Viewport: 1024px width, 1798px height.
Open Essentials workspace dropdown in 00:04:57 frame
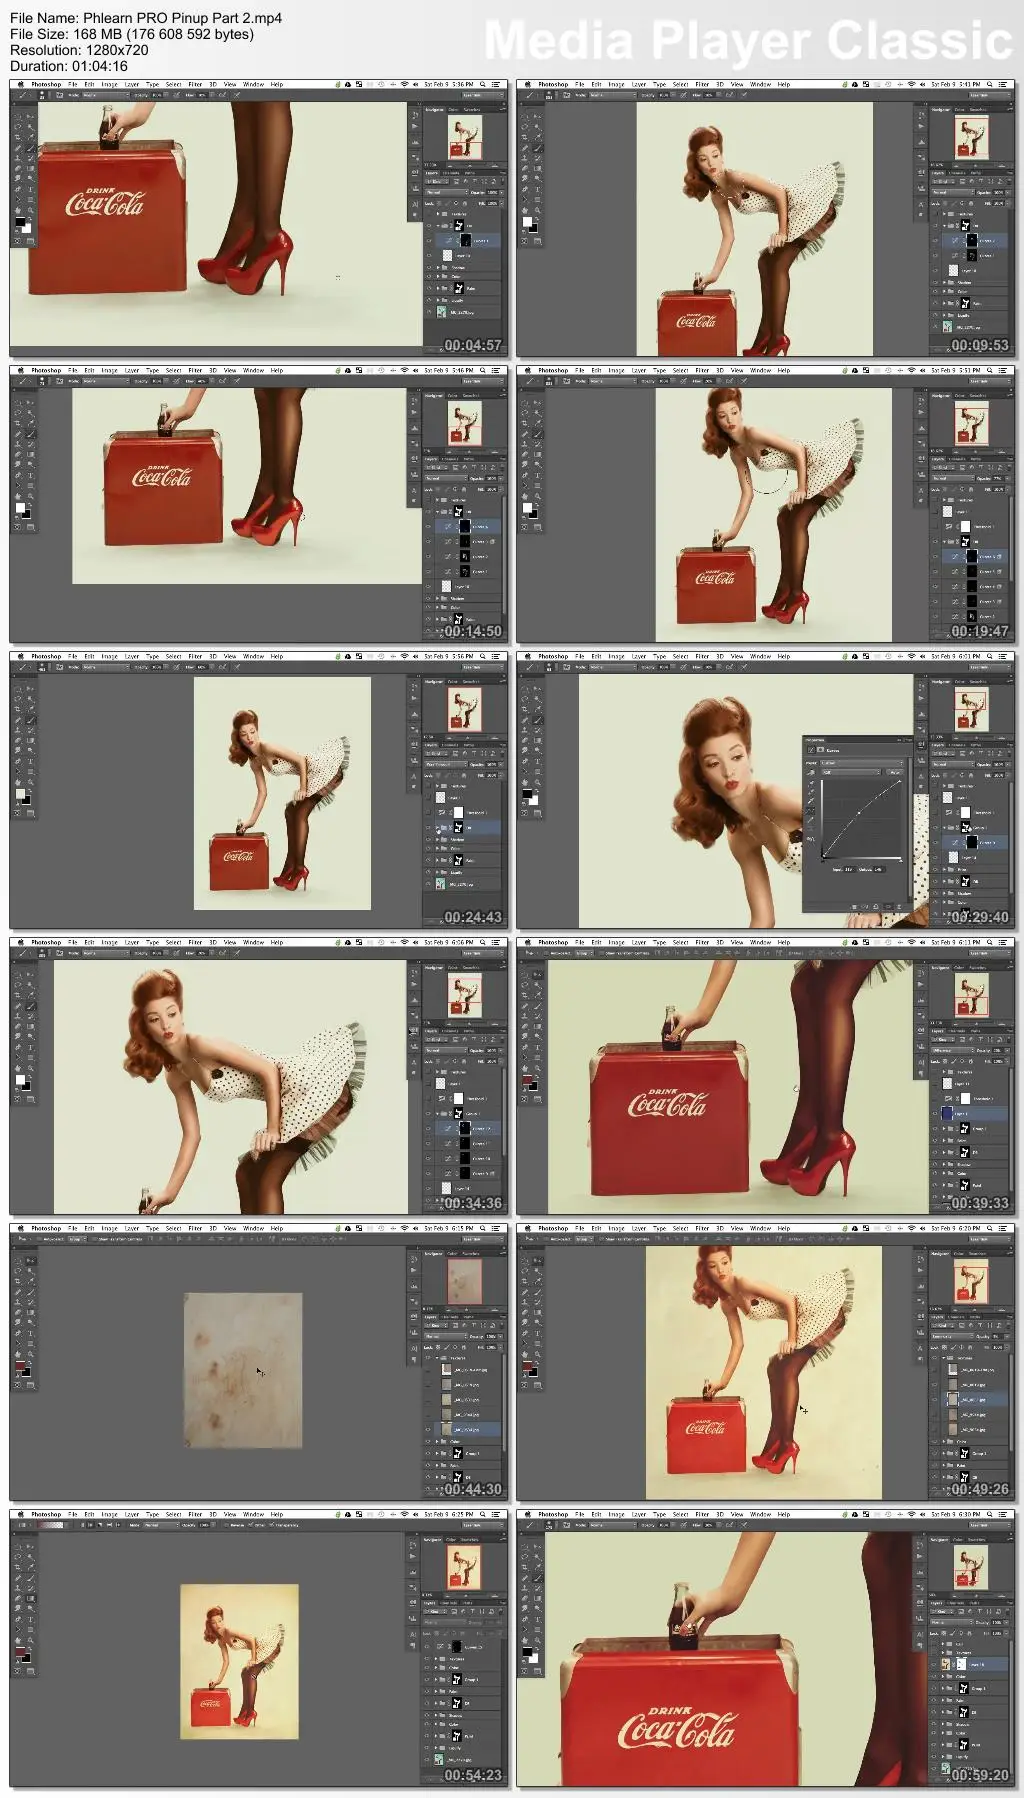click(483, 95)
